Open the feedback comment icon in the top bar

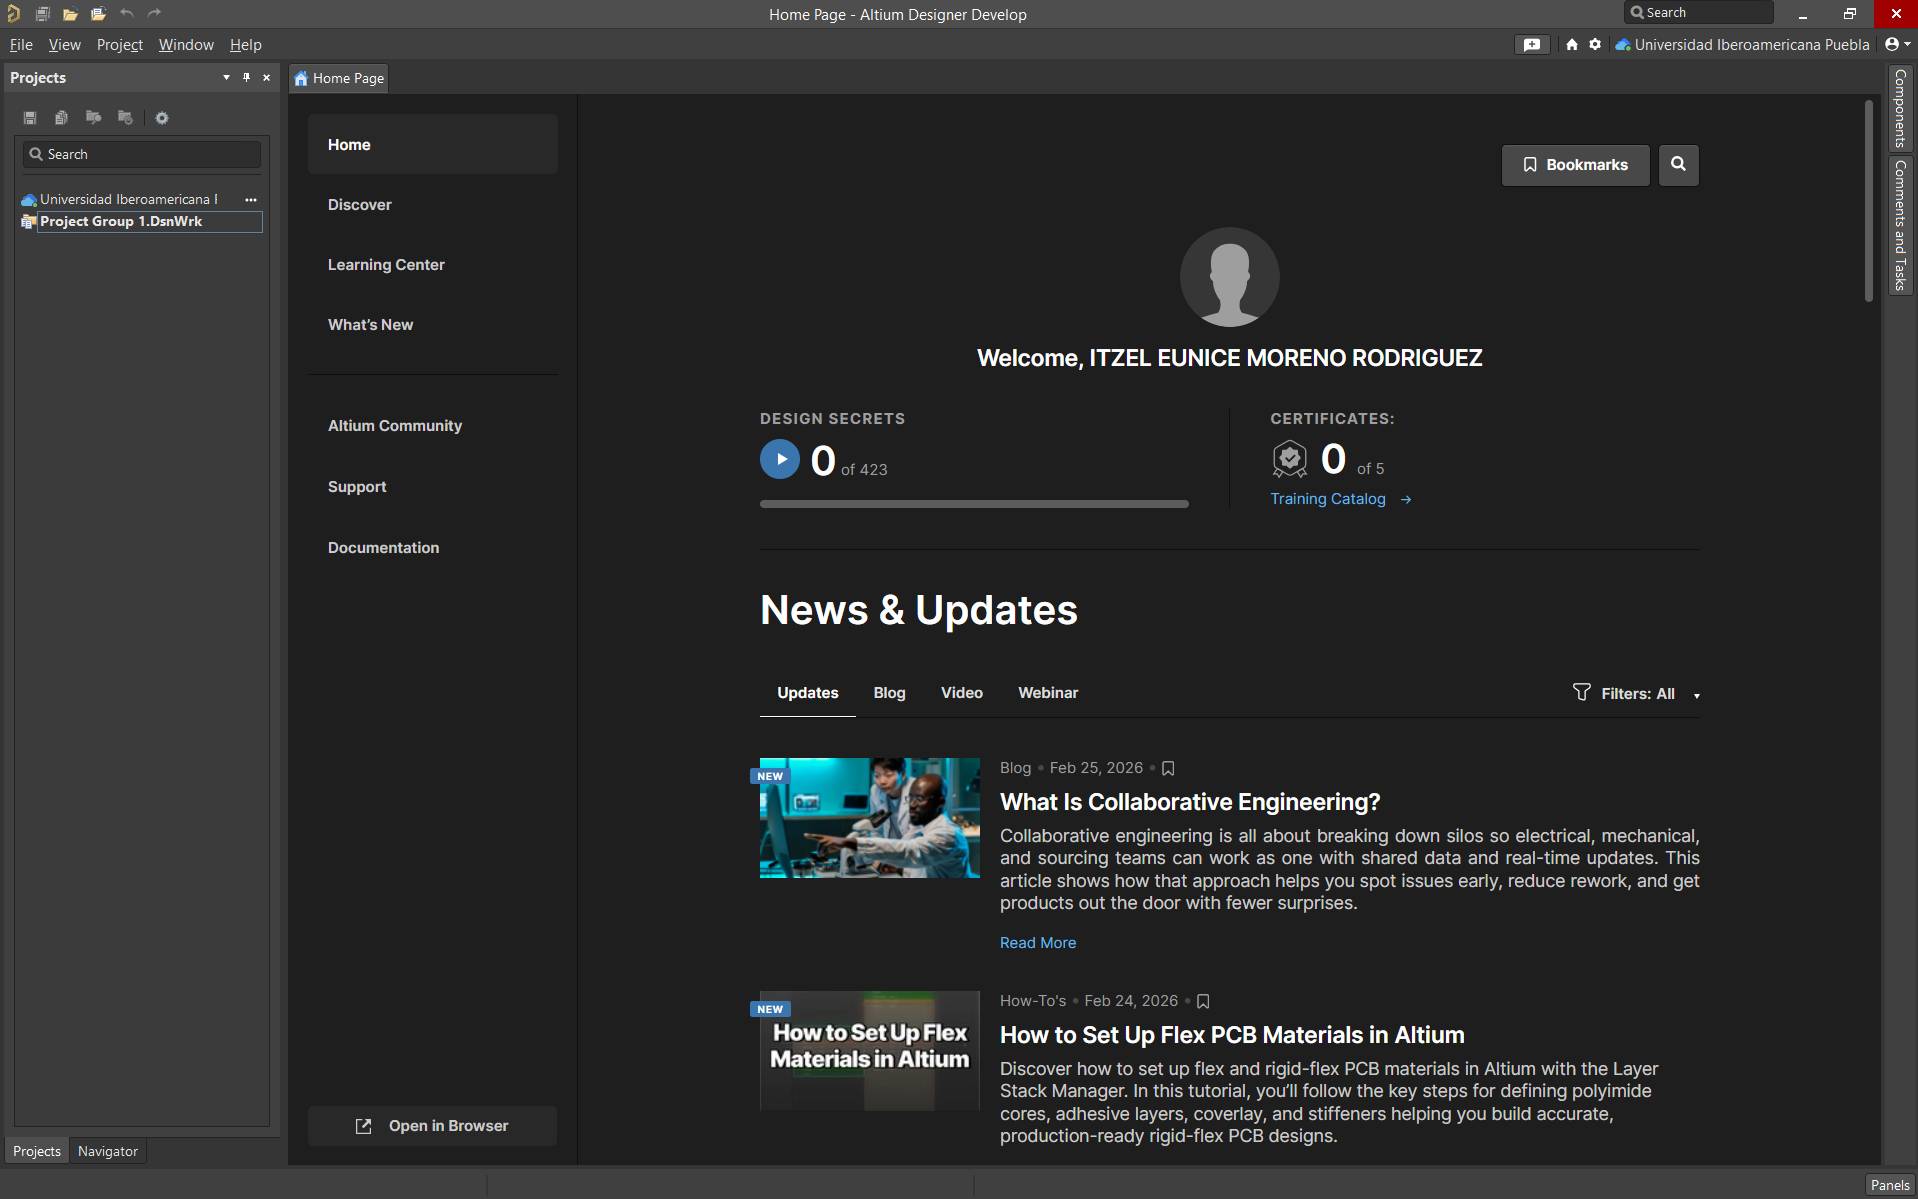[1531, 45]
